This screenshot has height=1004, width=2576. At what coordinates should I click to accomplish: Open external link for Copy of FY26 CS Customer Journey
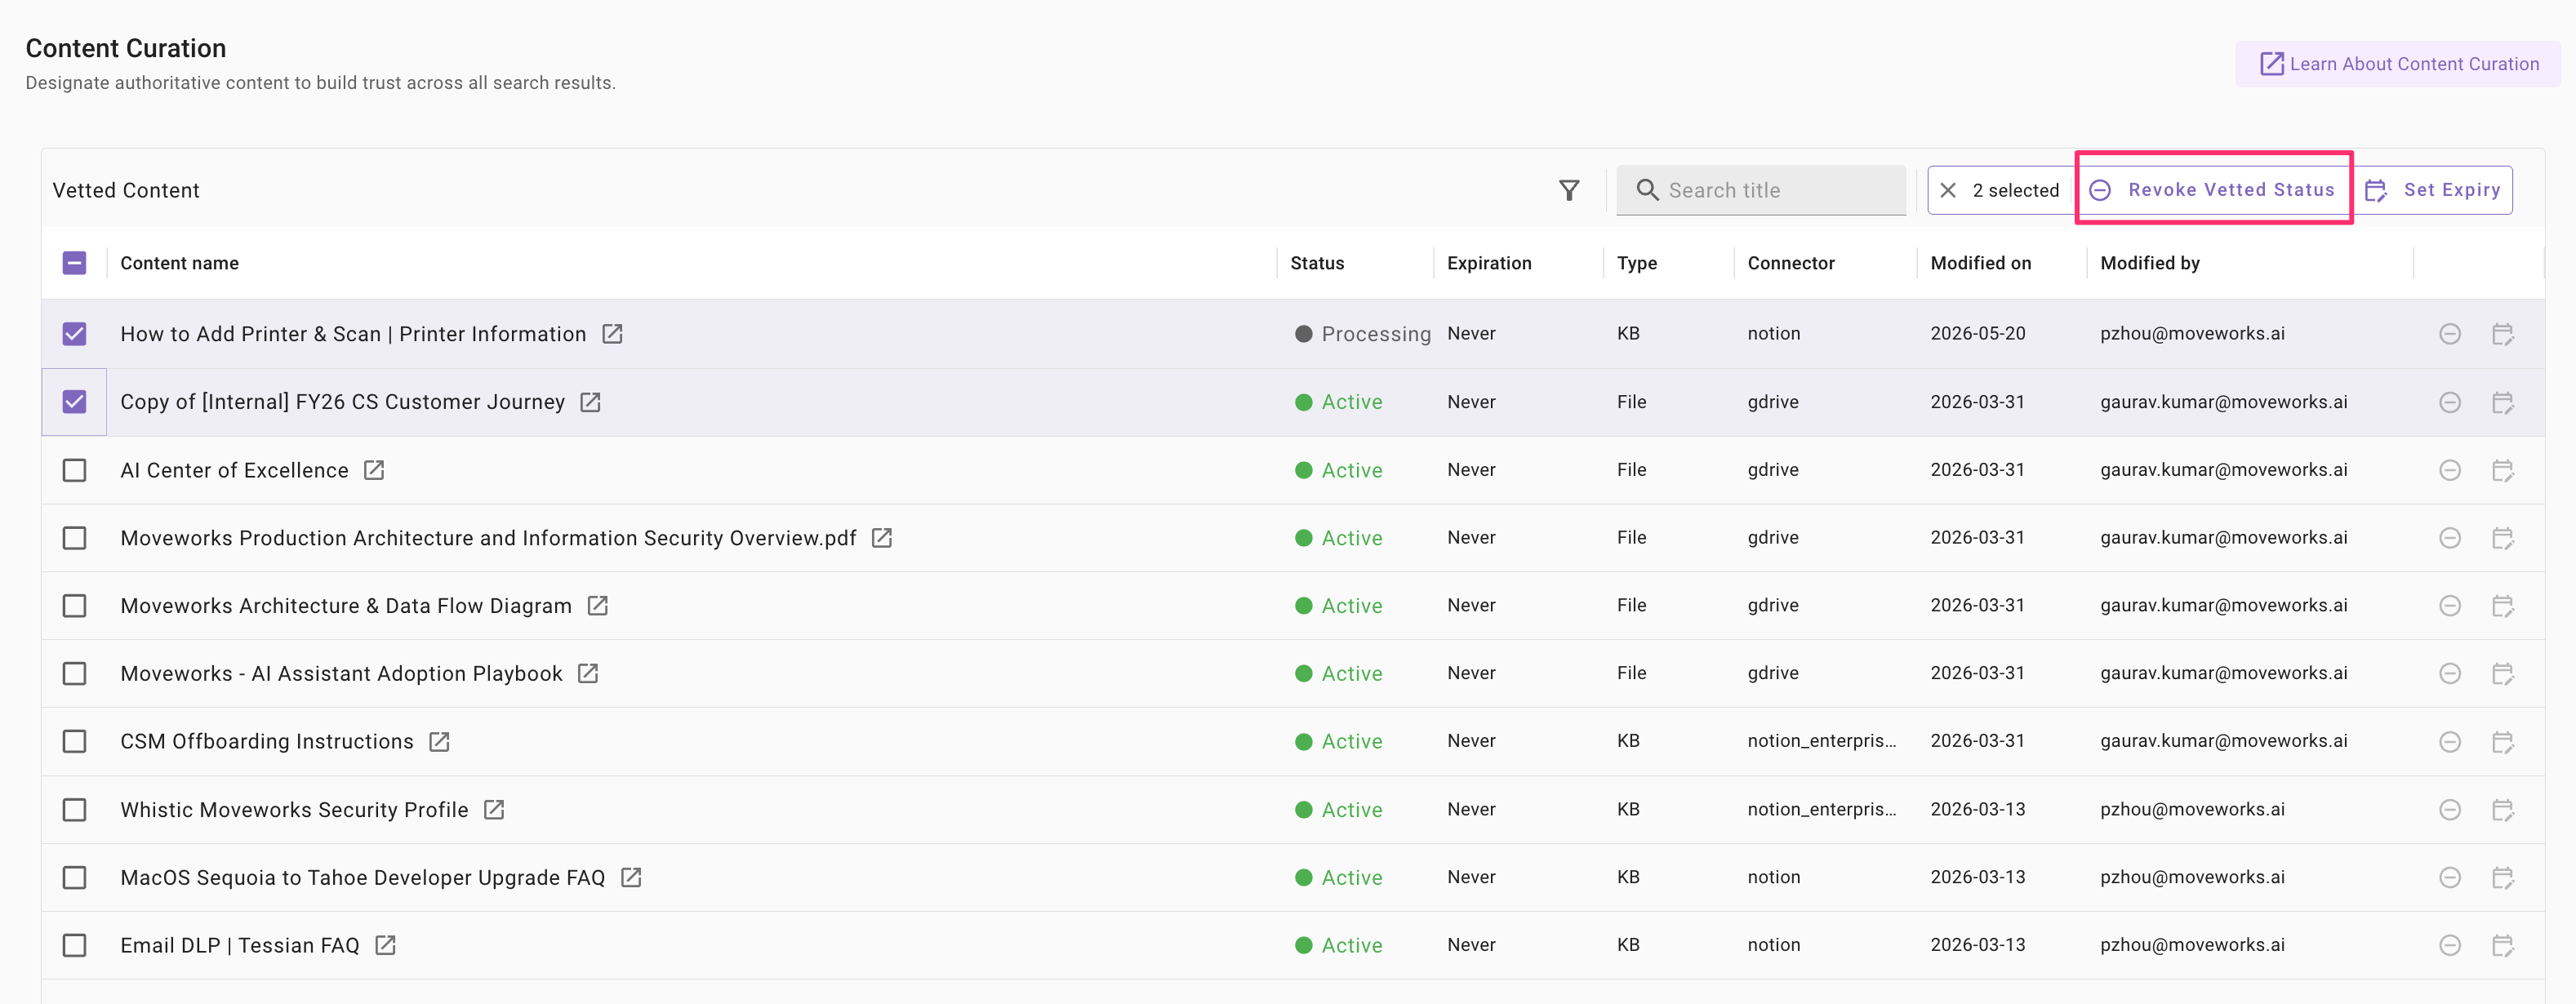pyautogui.click(x=590, y=402)
